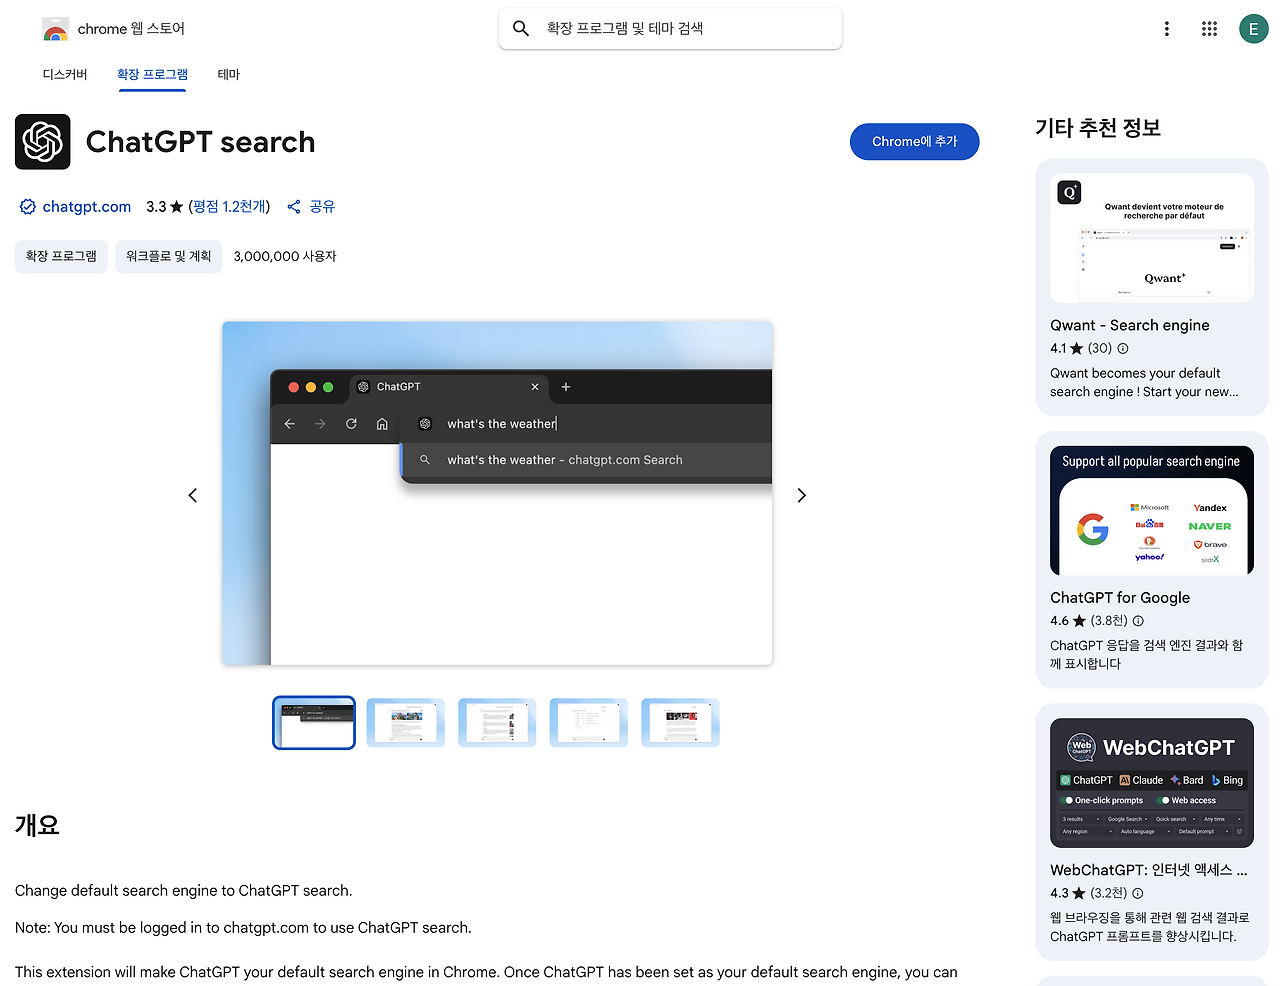Viewport: 1280px width, 986px height.
Task: Click info icon beside Qwant rating
Action: tap(1123, 349)
